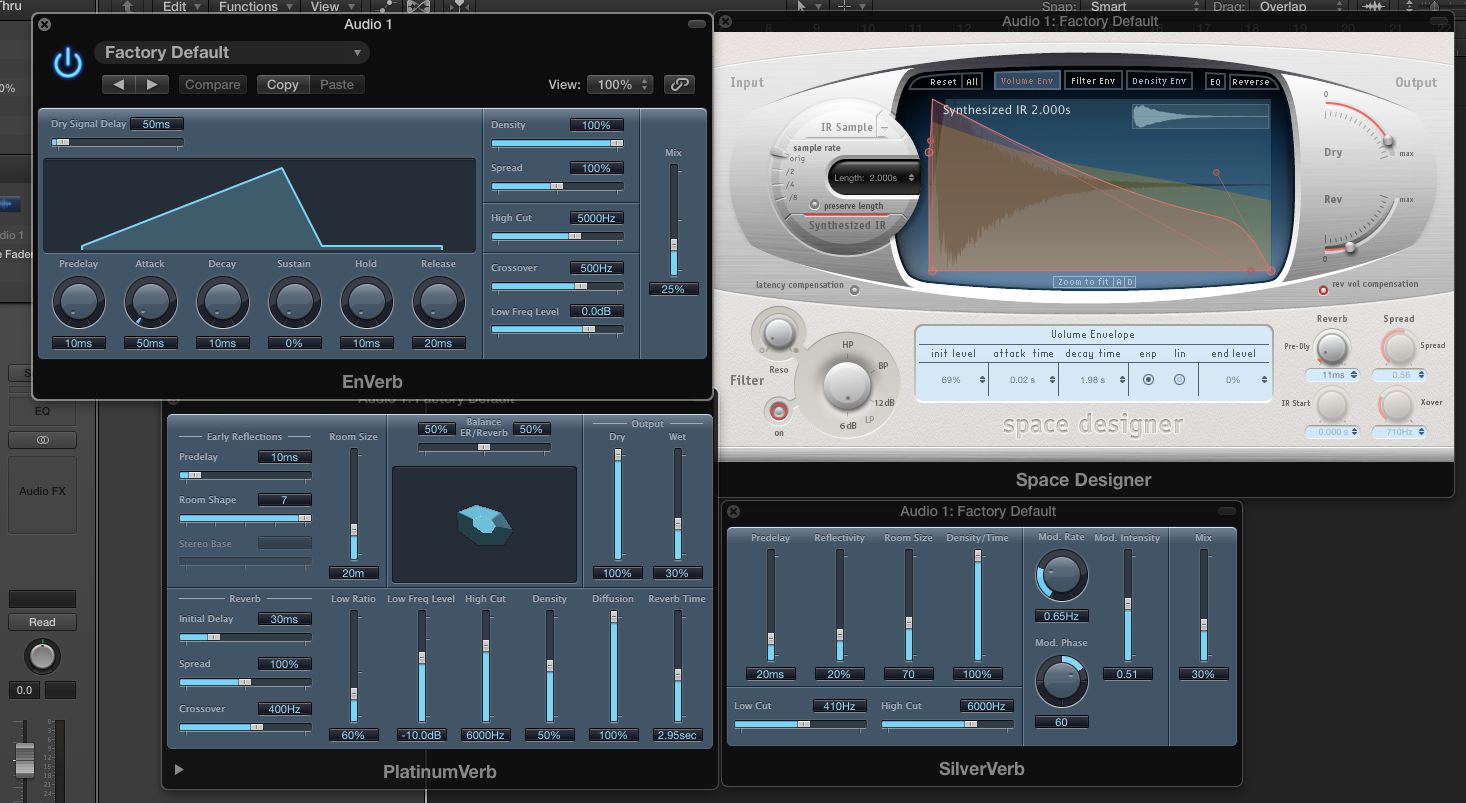Screen dimensions: 1466x803
Task: Switch to Synthesized IR mode
Action: coord(847,225)
